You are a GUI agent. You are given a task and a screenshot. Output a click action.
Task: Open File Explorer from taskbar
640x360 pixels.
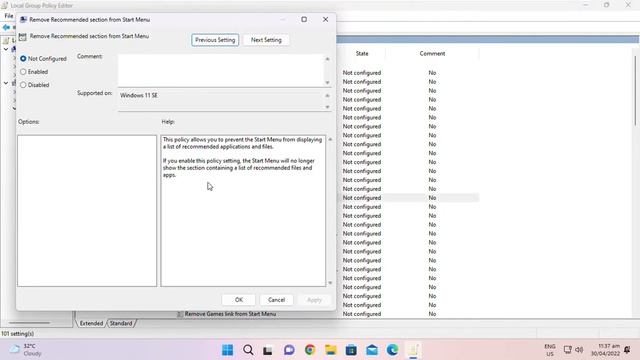[331, 350]
